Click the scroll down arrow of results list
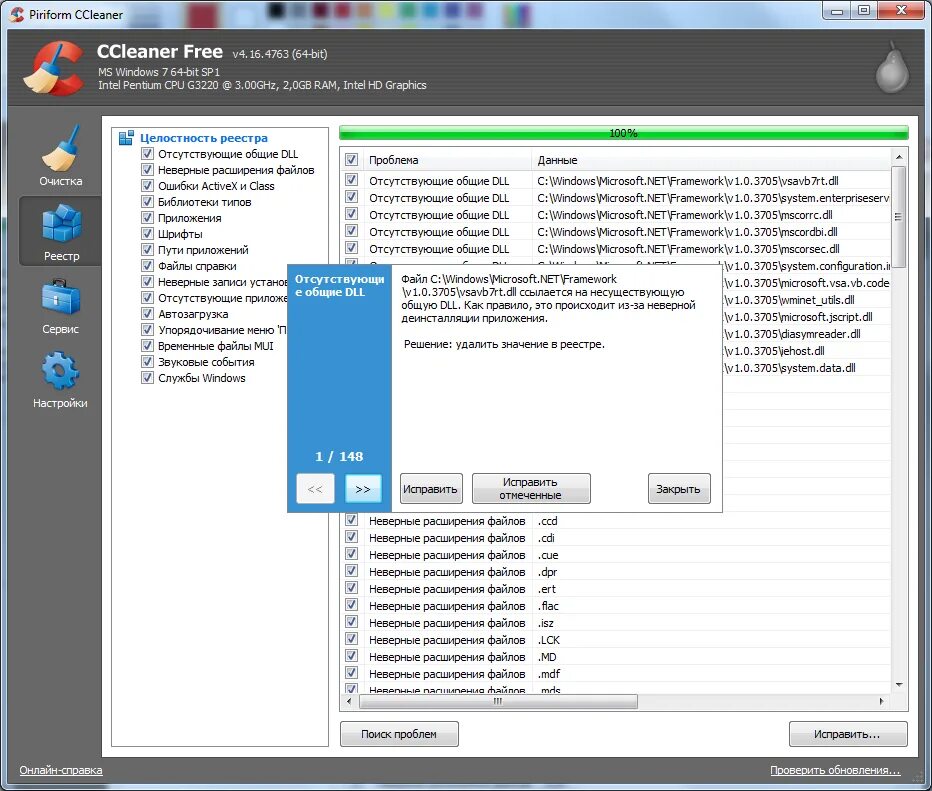This screenshot has width=932, height=791. [899, 685]
